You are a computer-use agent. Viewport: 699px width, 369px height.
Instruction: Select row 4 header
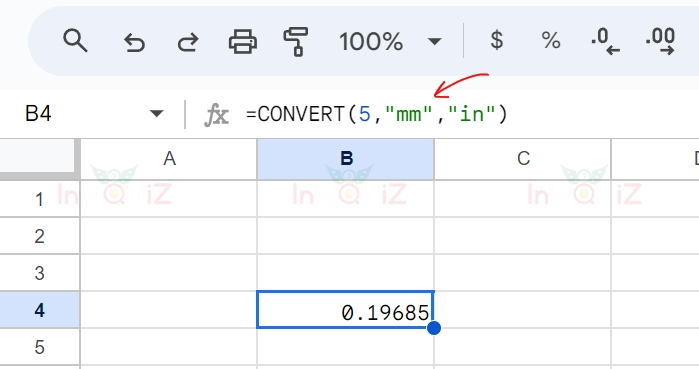(40, 310)
